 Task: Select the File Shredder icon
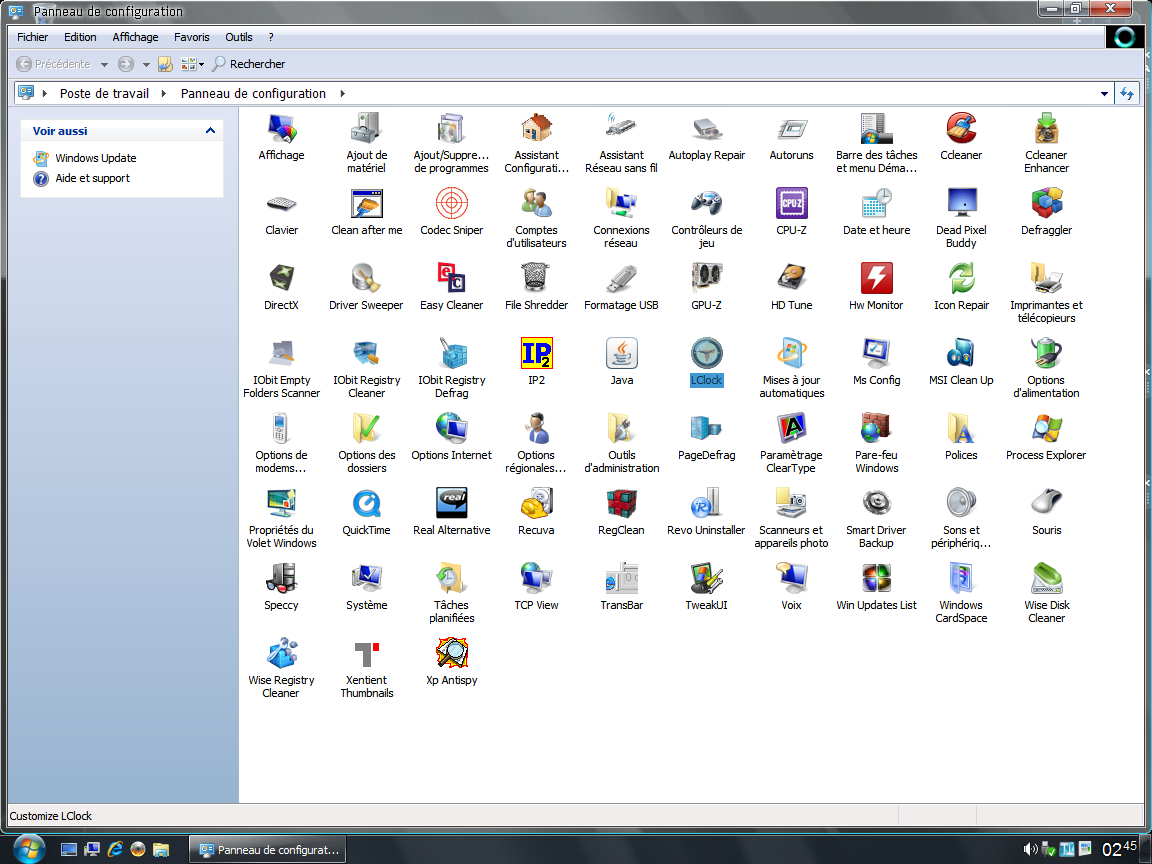click(536, 278)
